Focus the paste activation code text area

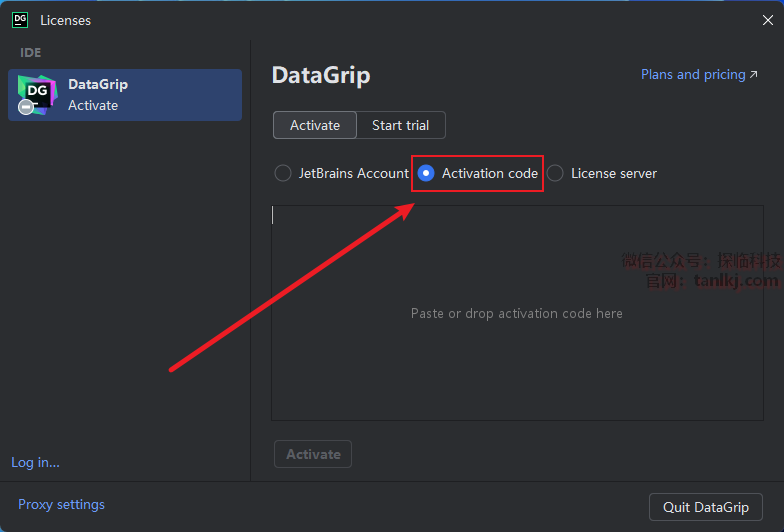tap(517, 313)
